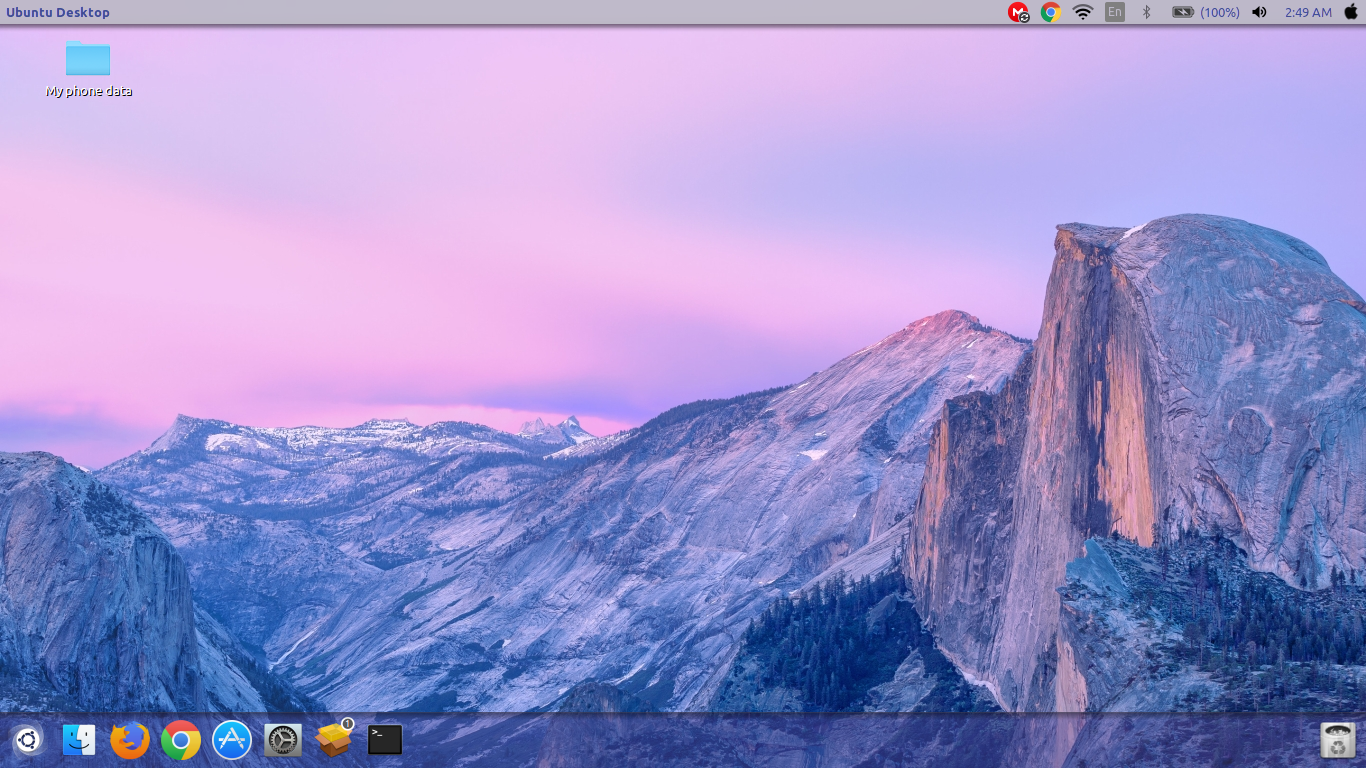Image resolution: width=1366 pixels, height=768 pixels.
Task: Open the My phone data folder
Action: [x=88, y=58]
